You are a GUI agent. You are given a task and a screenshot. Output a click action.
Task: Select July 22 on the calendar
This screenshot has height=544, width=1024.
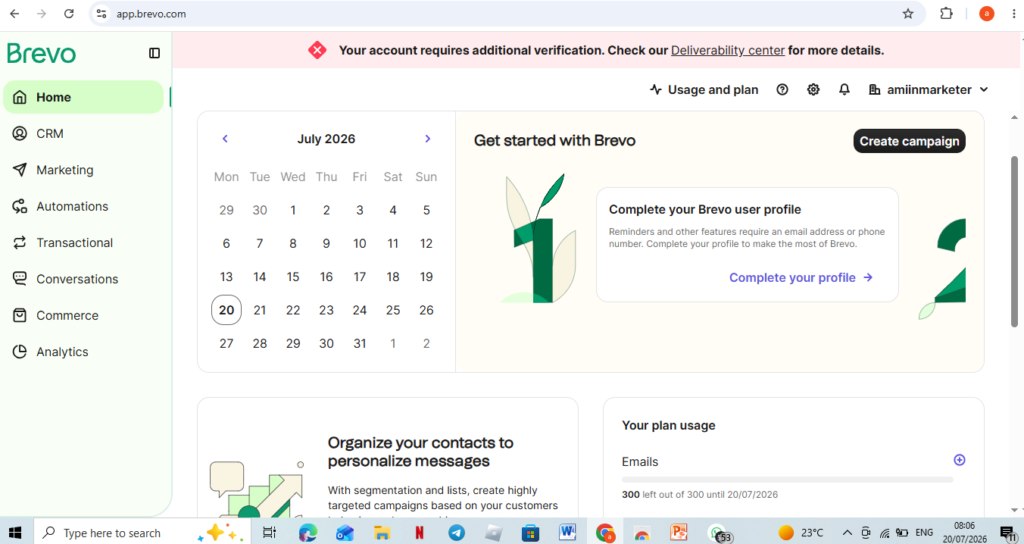pyautogui.click(x=293, y=310)
